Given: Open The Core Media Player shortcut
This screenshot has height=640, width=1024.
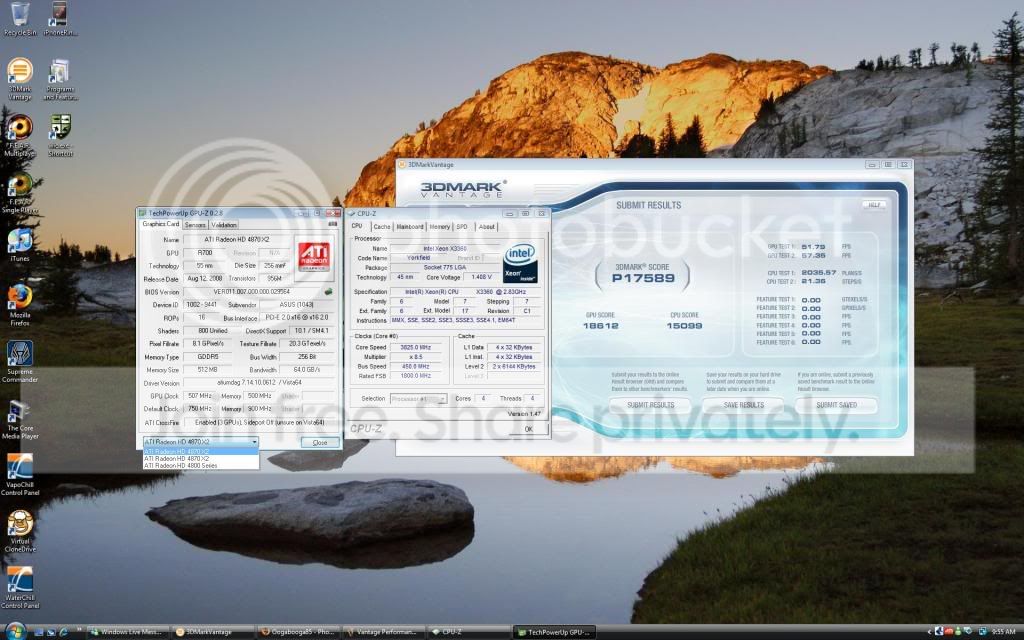Looking at the screenshot, I should pyautogui.click(x=20, y=418).
